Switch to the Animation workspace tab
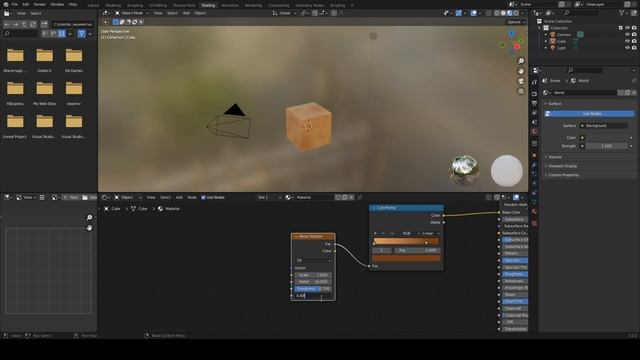 click(230, 5)
